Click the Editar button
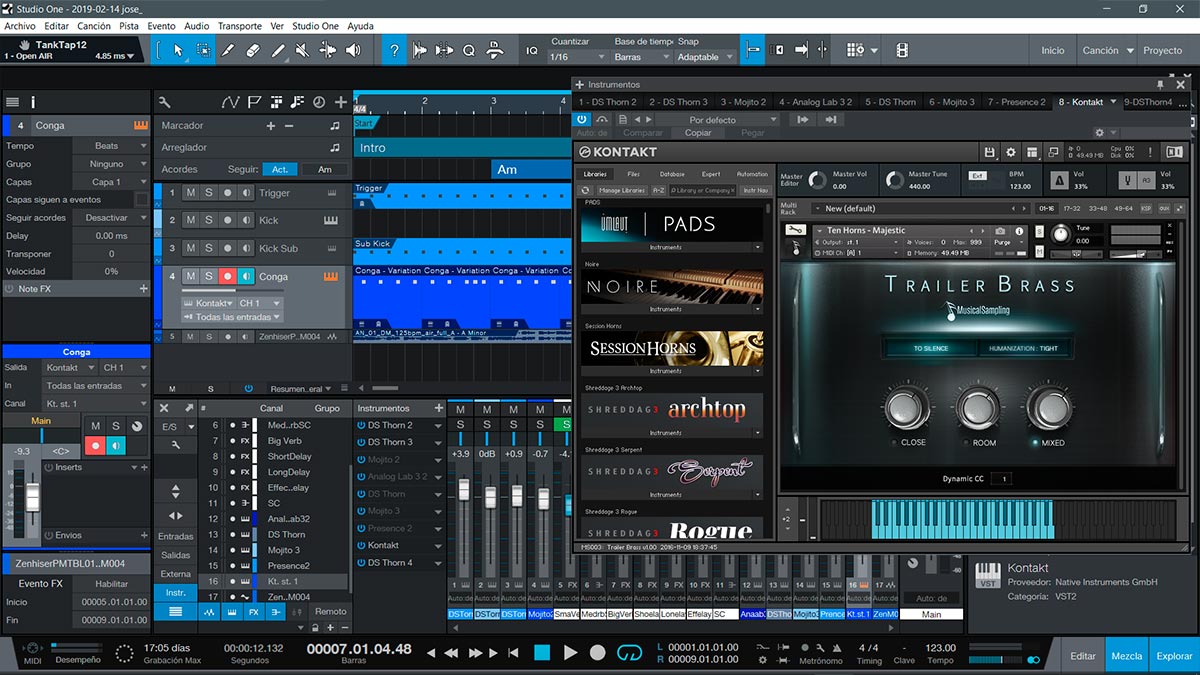 tap(1083, 656)
